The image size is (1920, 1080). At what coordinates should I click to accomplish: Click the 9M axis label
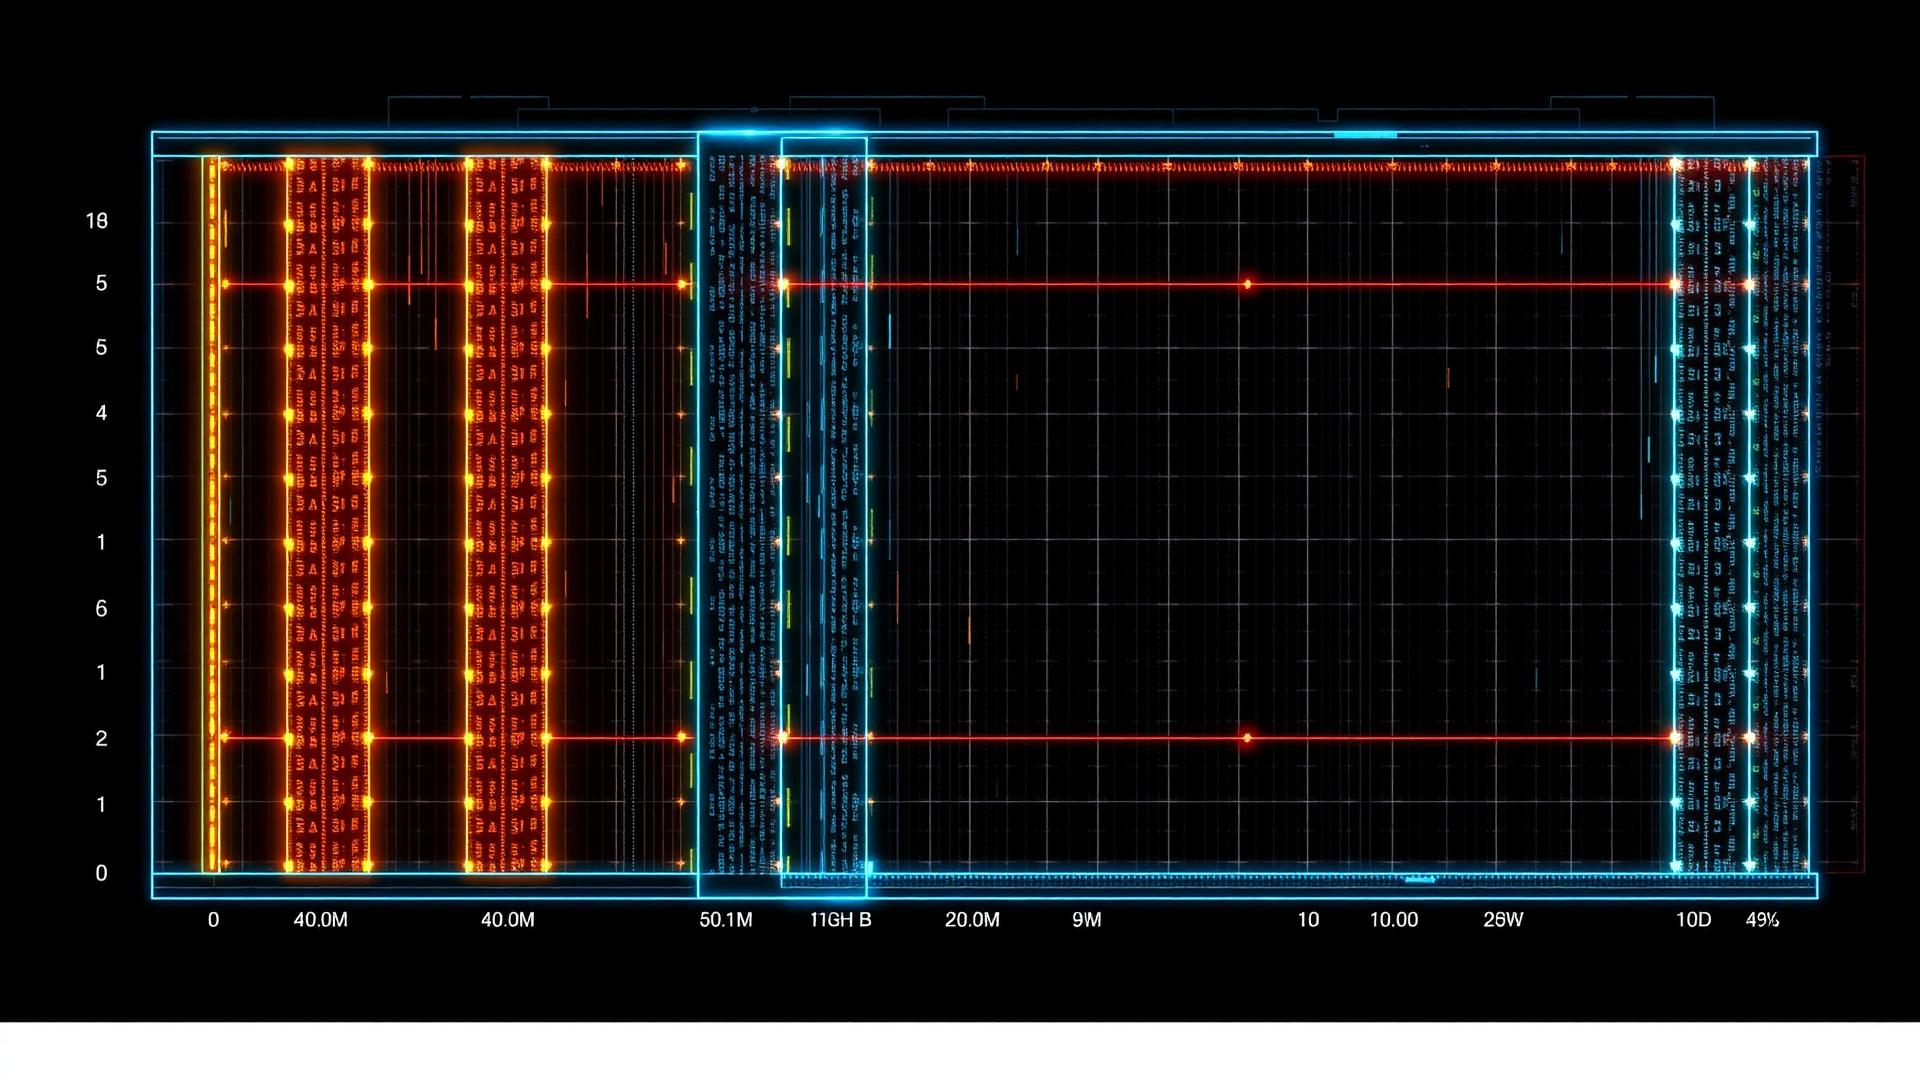[x=1086, y=919]
